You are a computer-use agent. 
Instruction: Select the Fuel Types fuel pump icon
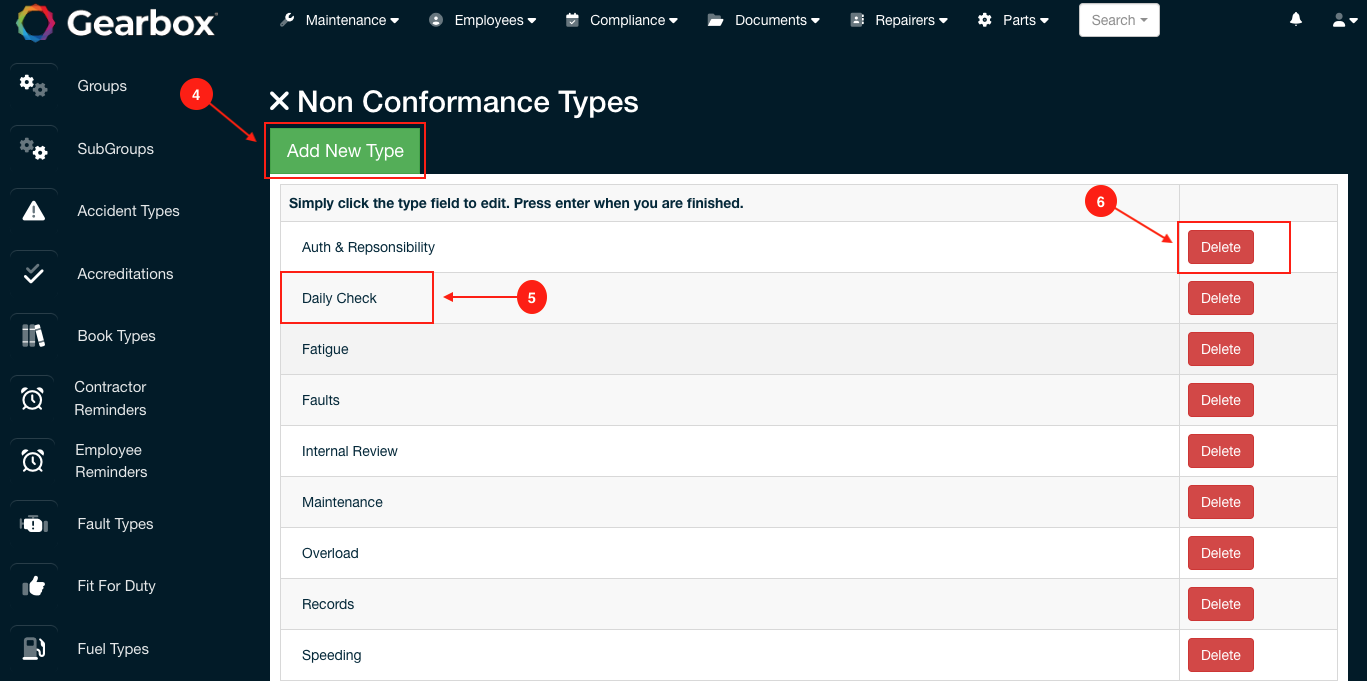(x=33, y=648)
